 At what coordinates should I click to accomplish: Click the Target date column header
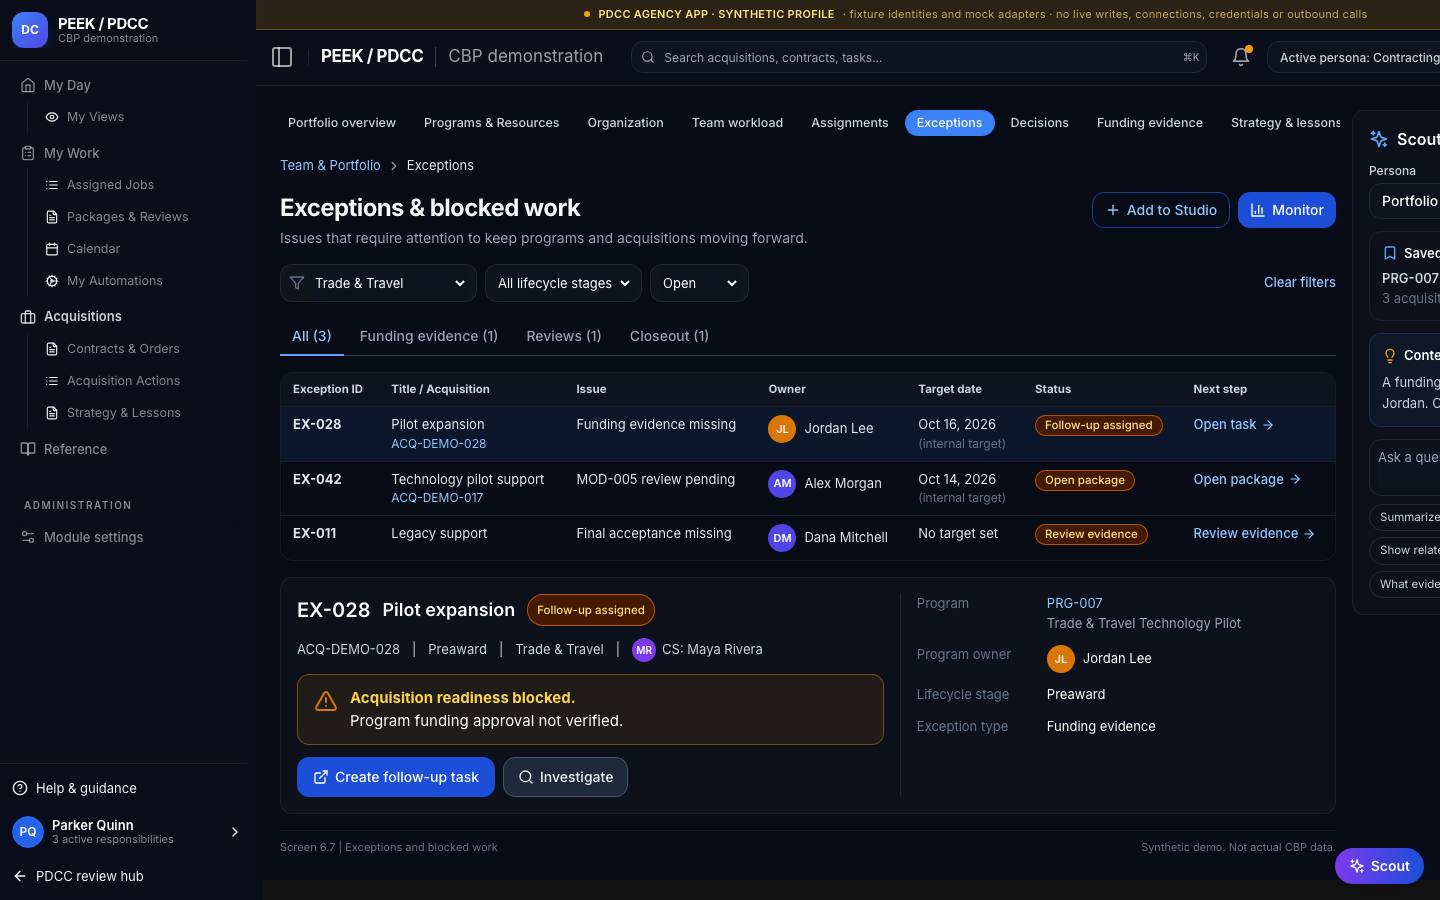[950, 389]
